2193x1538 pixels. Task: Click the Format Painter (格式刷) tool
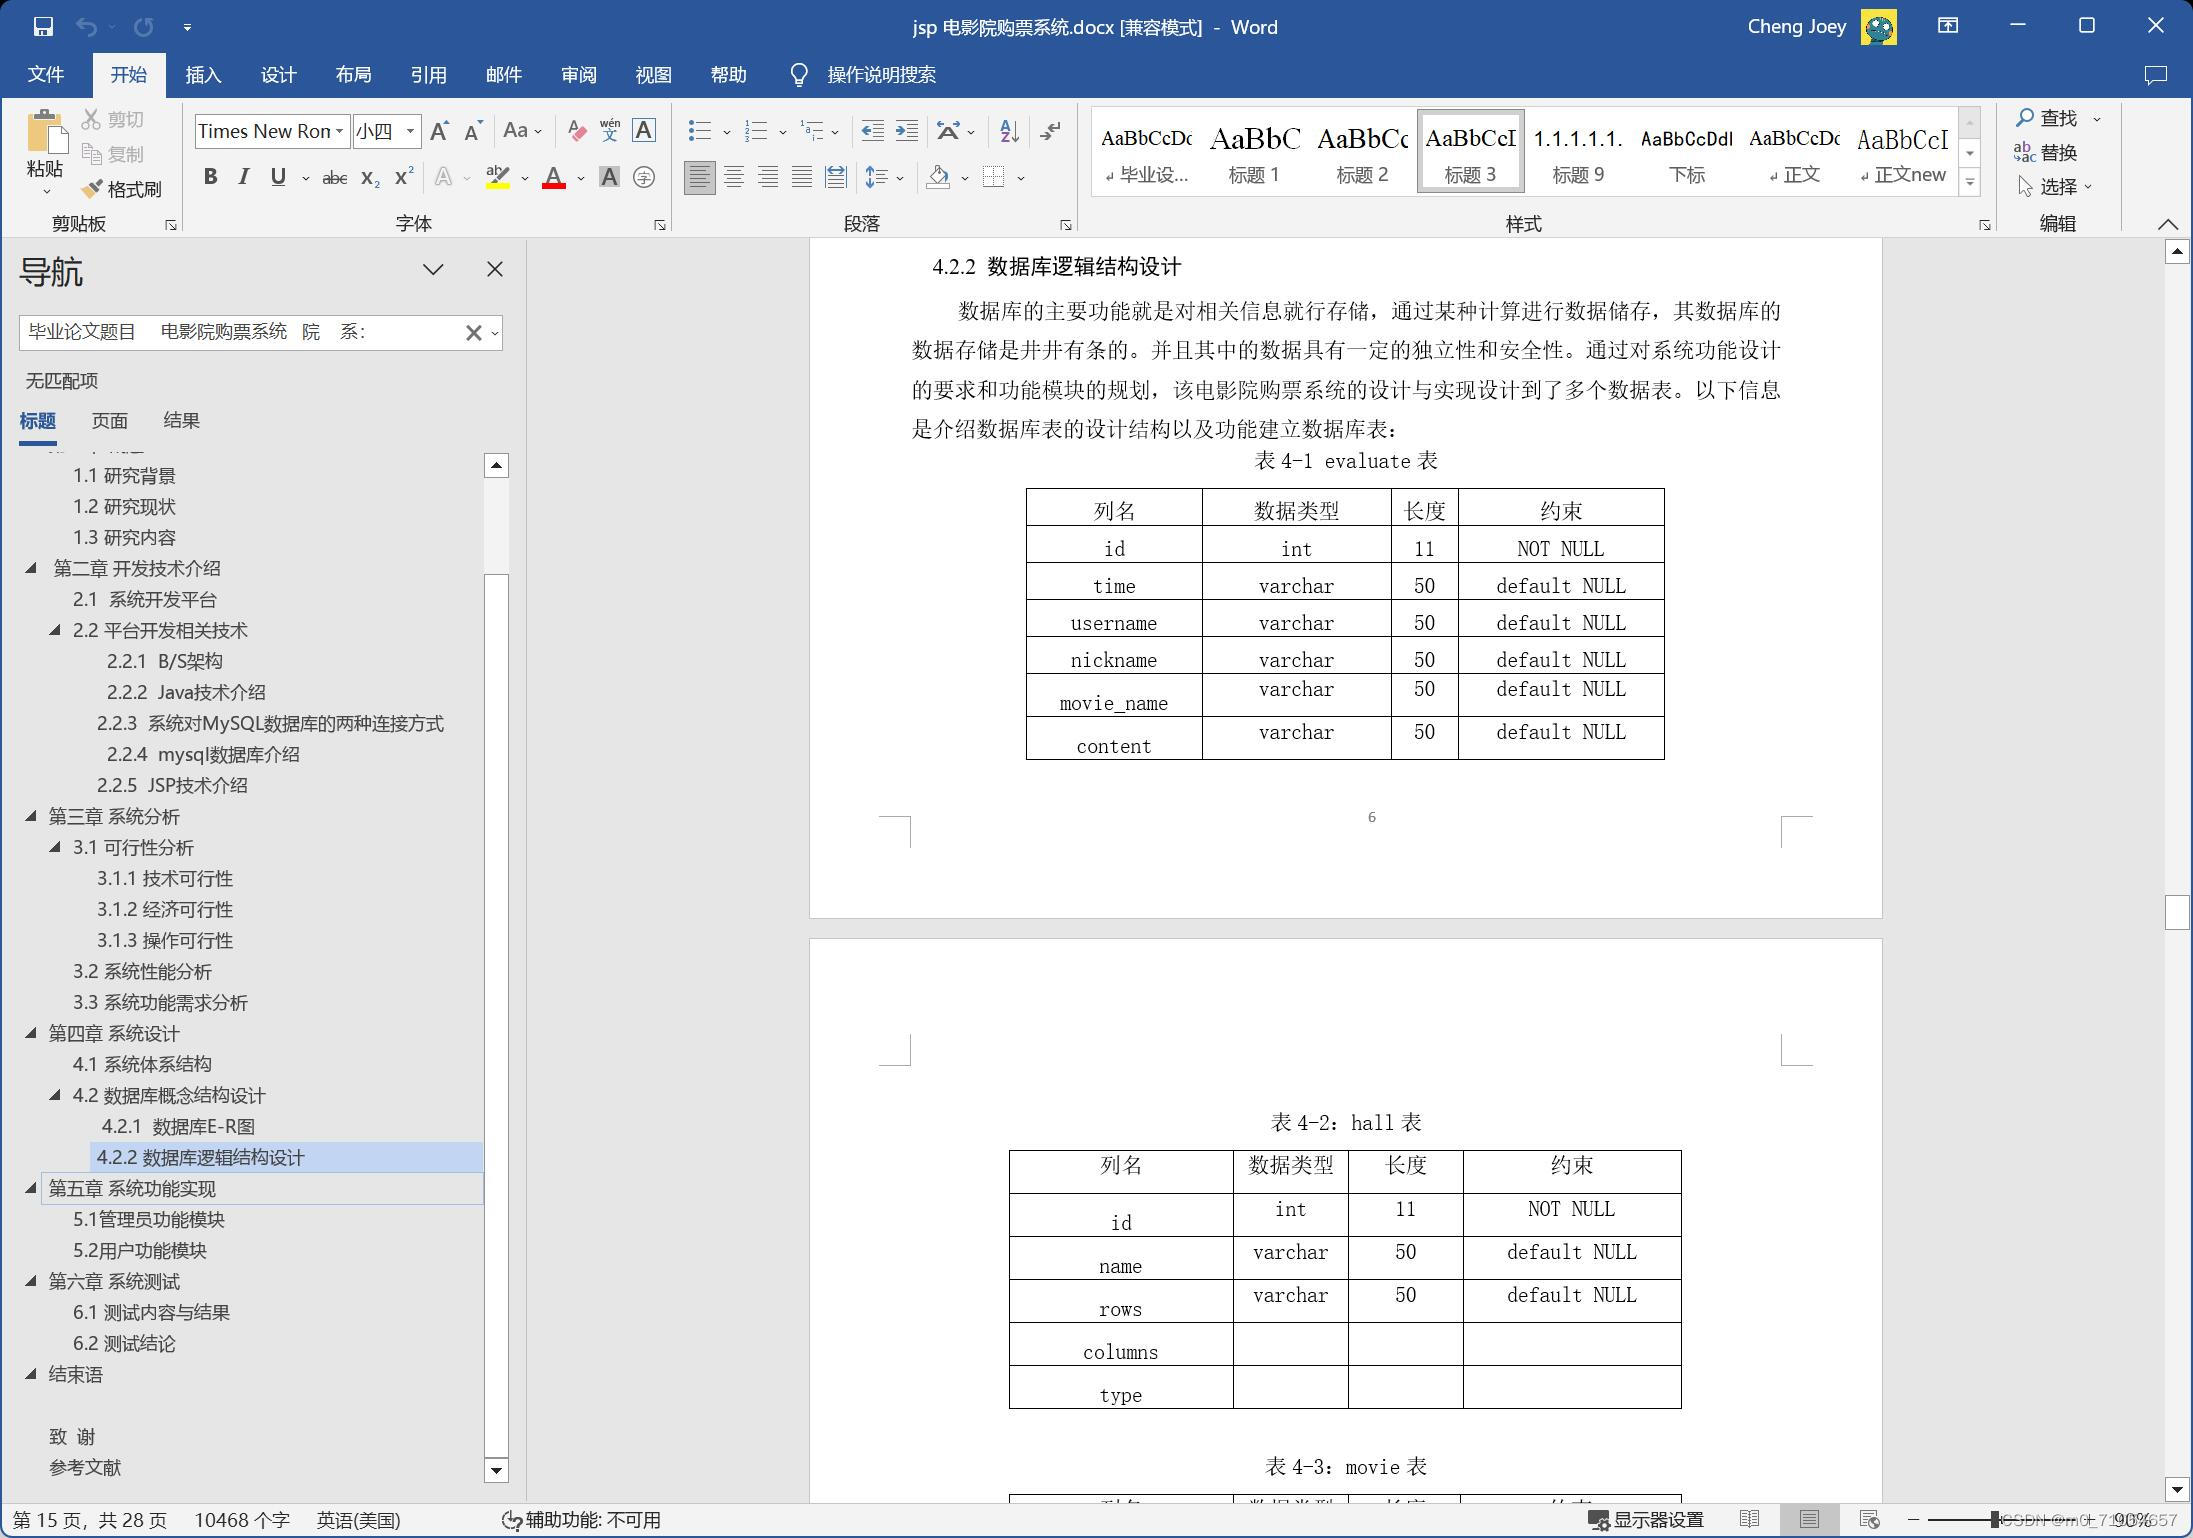pyautogui.click(x=121, y=189)
